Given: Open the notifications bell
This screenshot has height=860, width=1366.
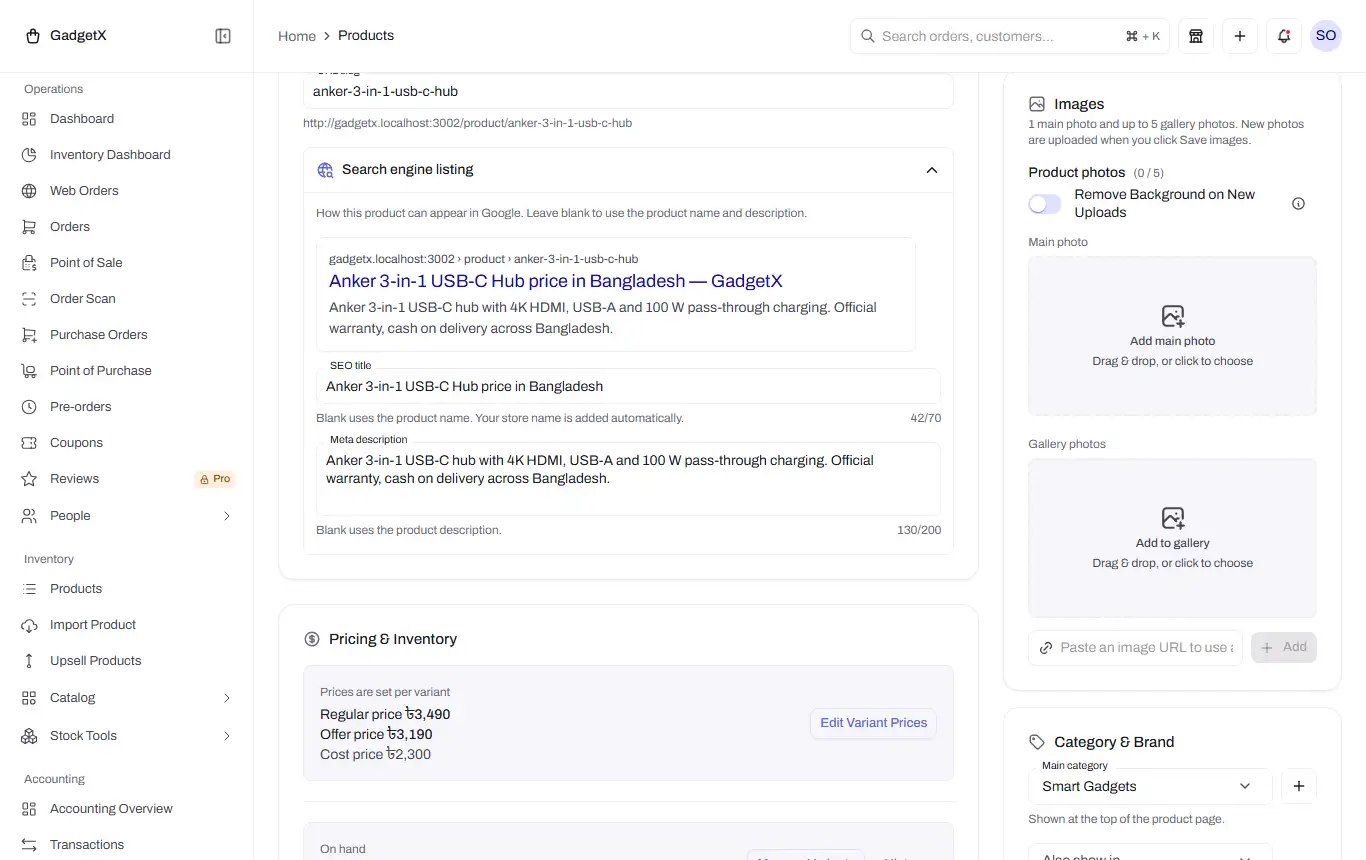Looking at the screenshot, I should click(x=1284, y=36).
